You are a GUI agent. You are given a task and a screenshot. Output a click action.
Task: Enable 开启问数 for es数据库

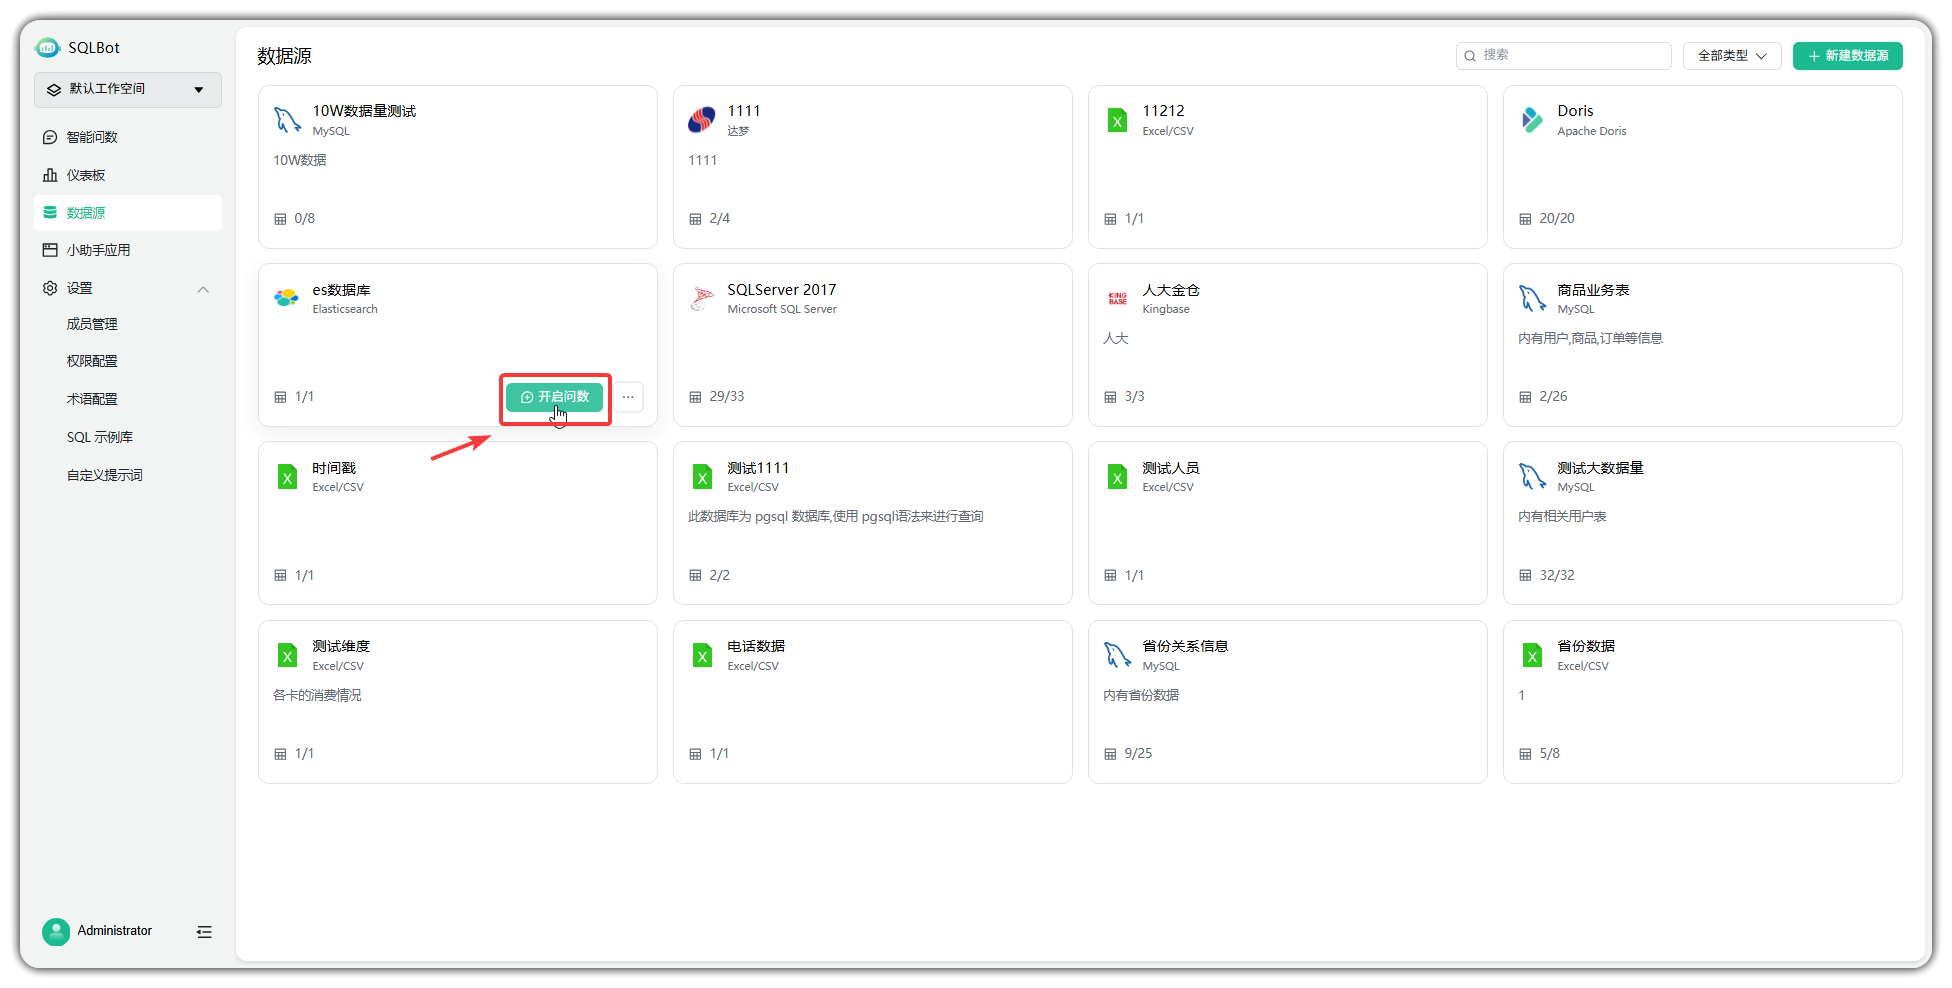coord(555,397)
